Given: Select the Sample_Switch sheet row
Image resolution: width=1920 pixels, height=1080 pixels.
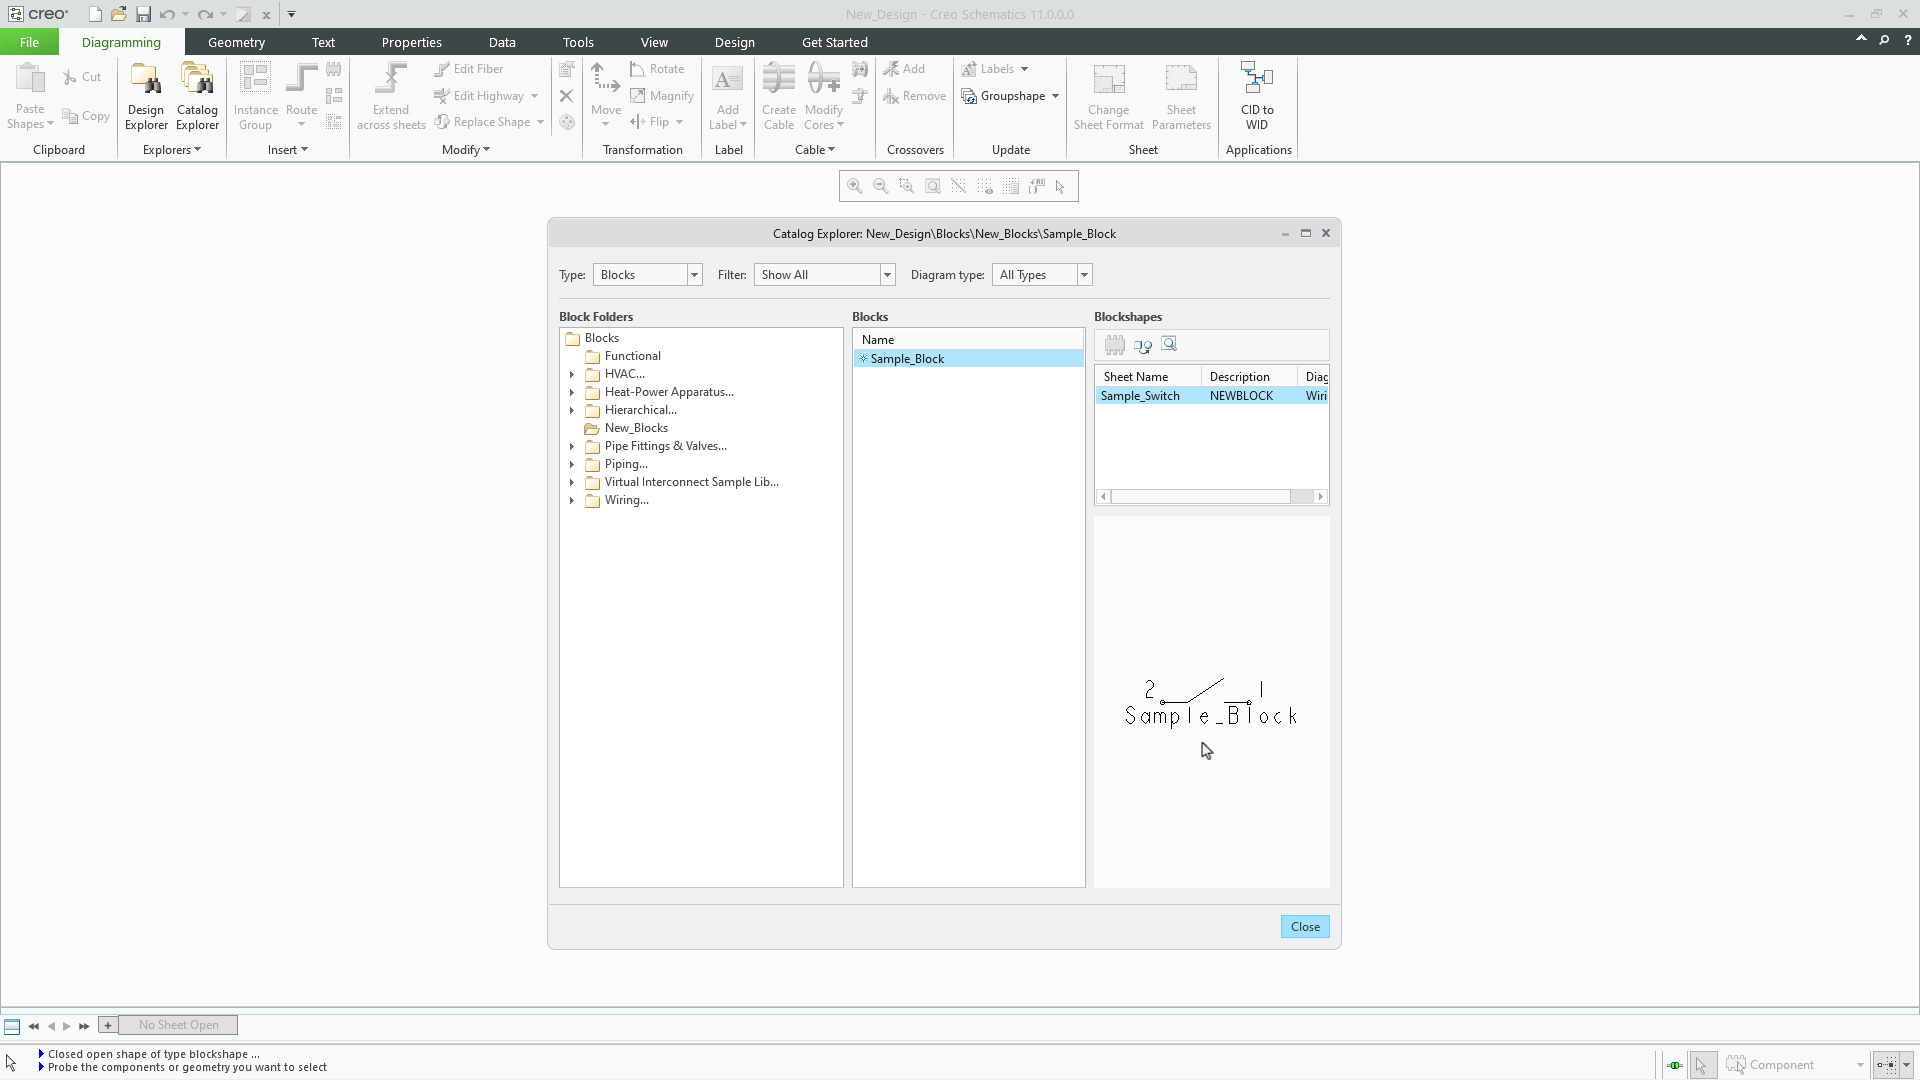Looking at the screenshot, I should pos(1211,396).
